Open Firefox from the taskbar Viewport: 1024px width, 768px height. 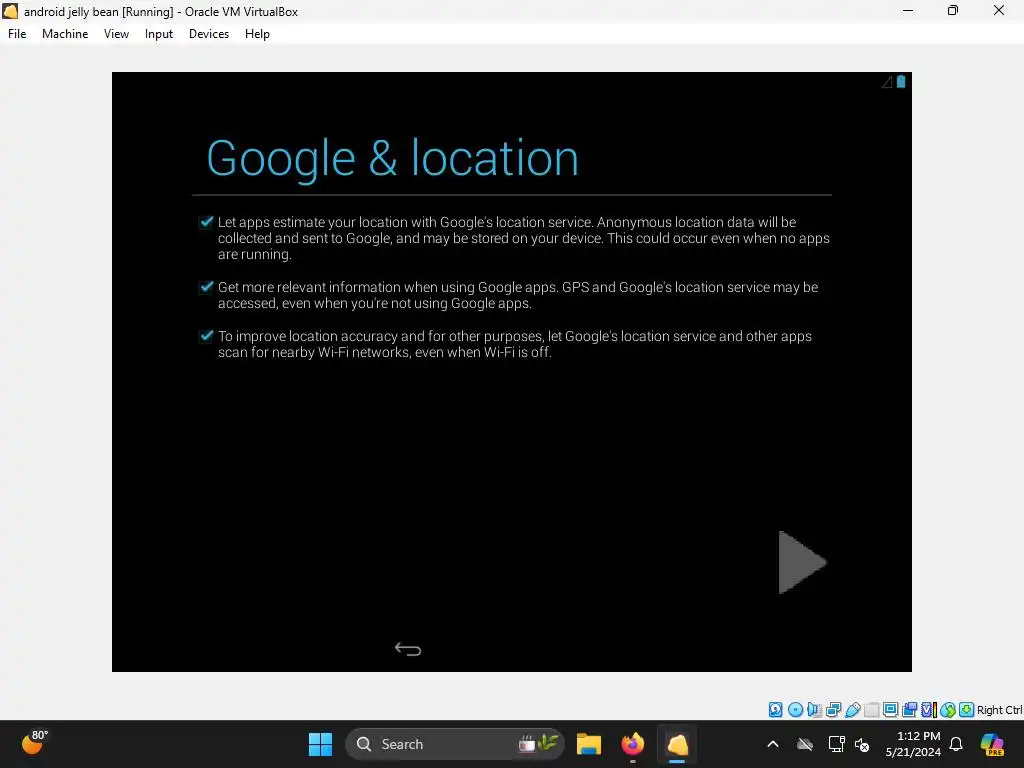pyautogui.click(x=632, y=744)
